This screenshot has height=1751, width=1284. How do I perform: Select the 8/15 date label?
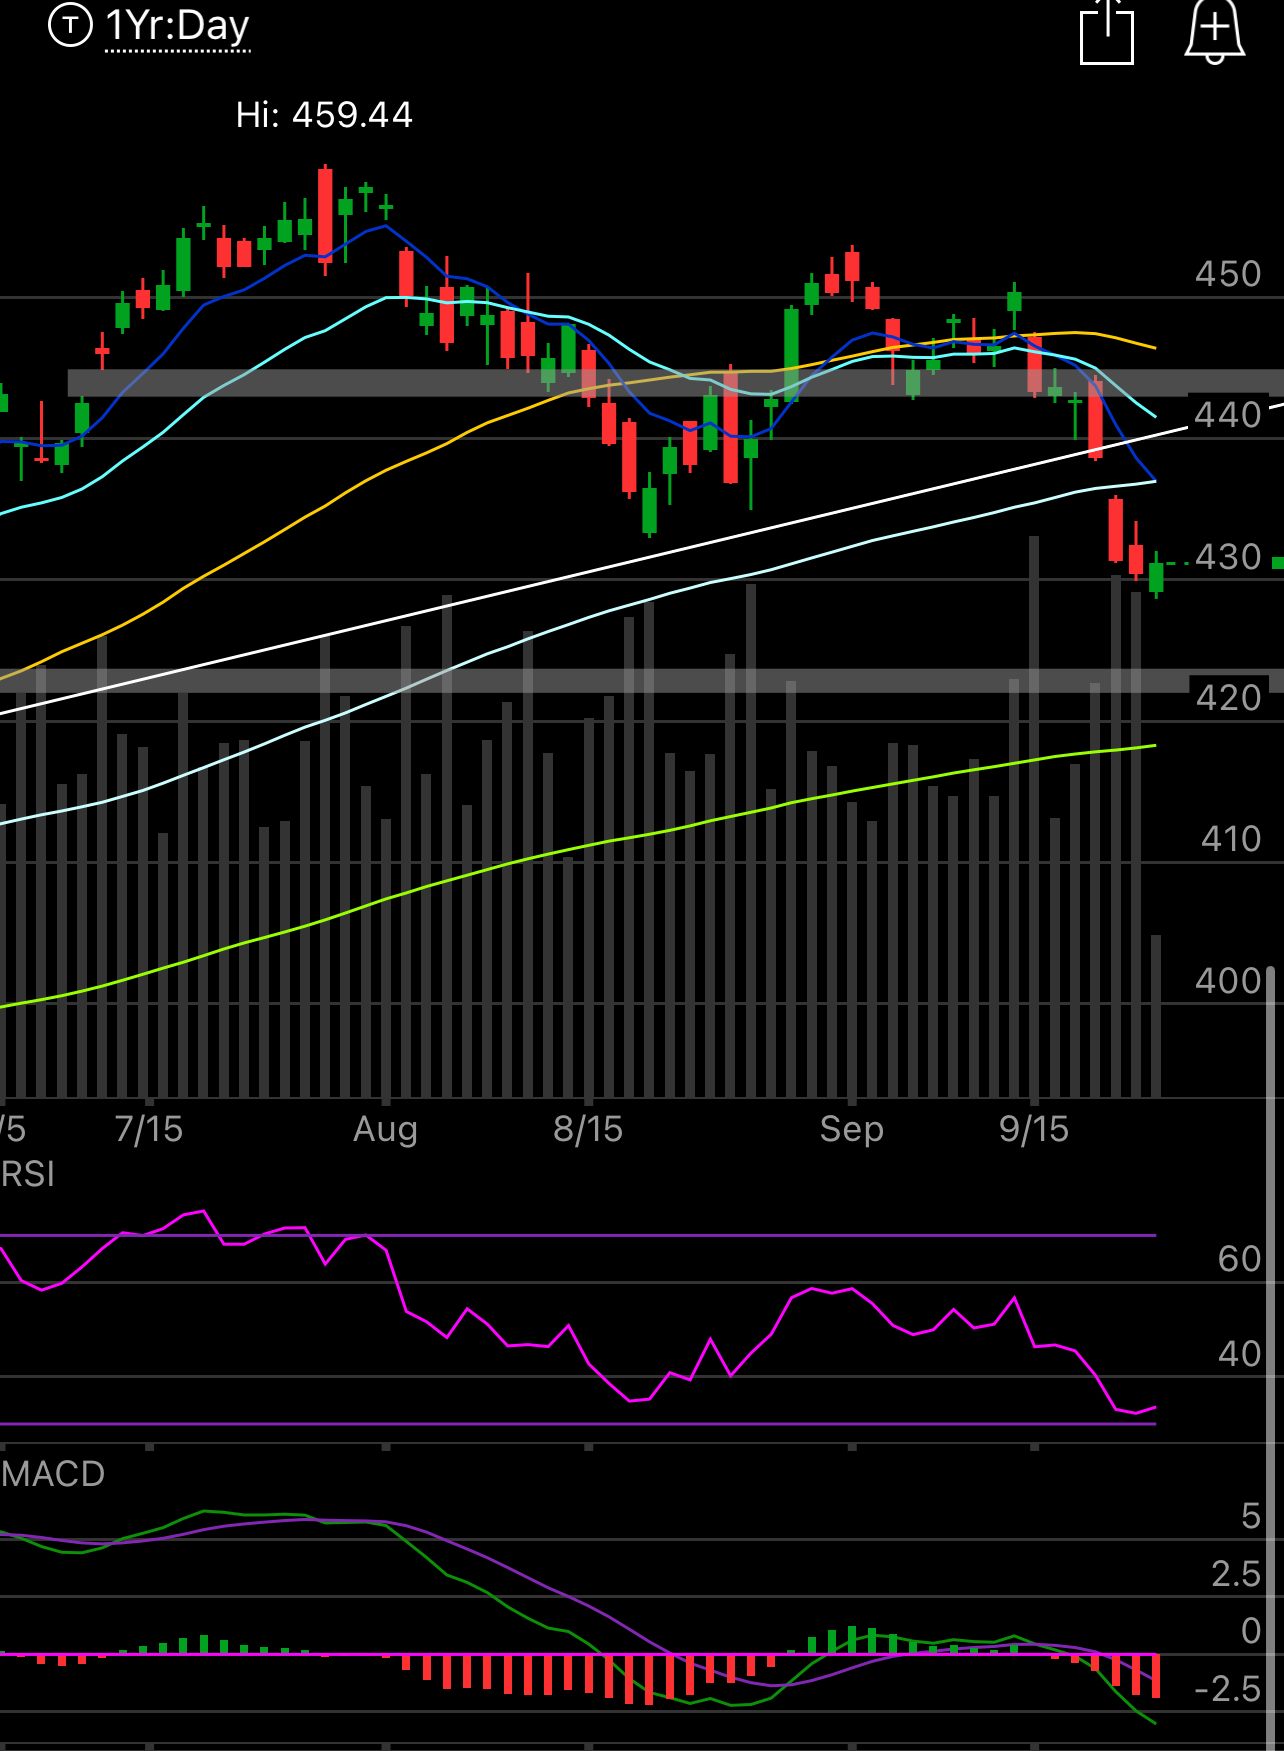click(x=588, y=1129)
